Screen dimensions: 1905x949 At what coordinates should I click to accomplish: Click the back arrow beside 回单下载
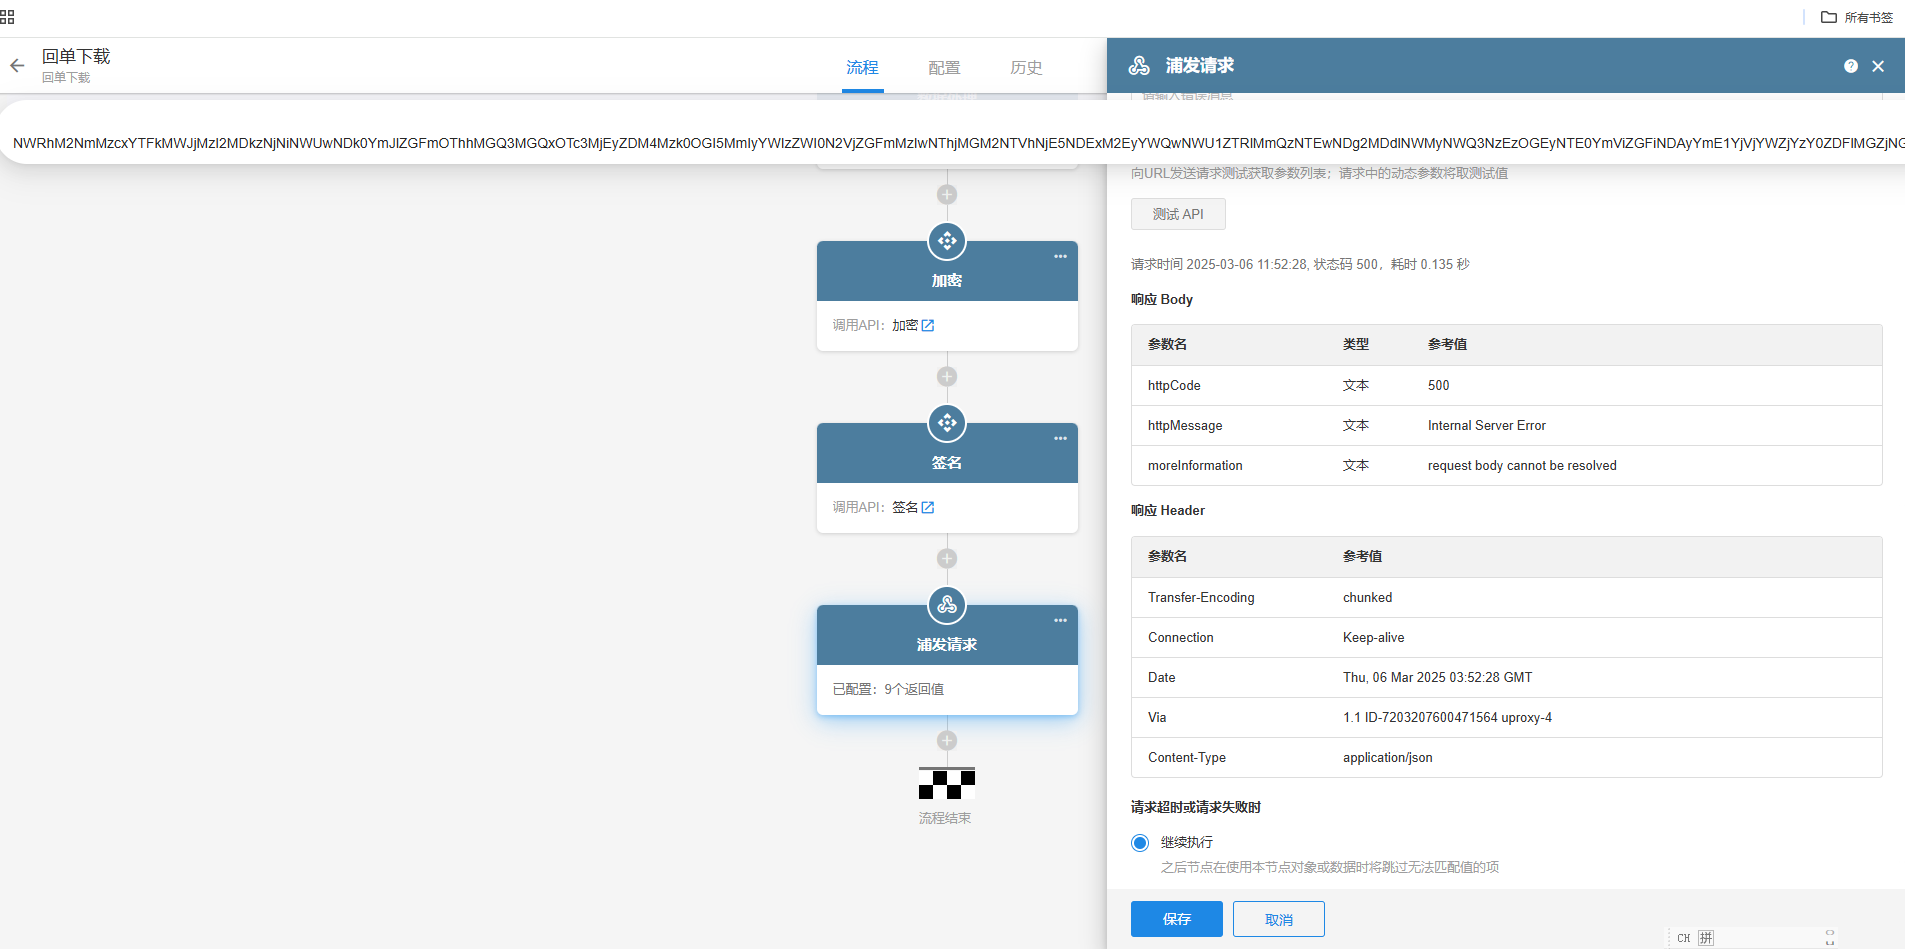(x=17, y=66)
